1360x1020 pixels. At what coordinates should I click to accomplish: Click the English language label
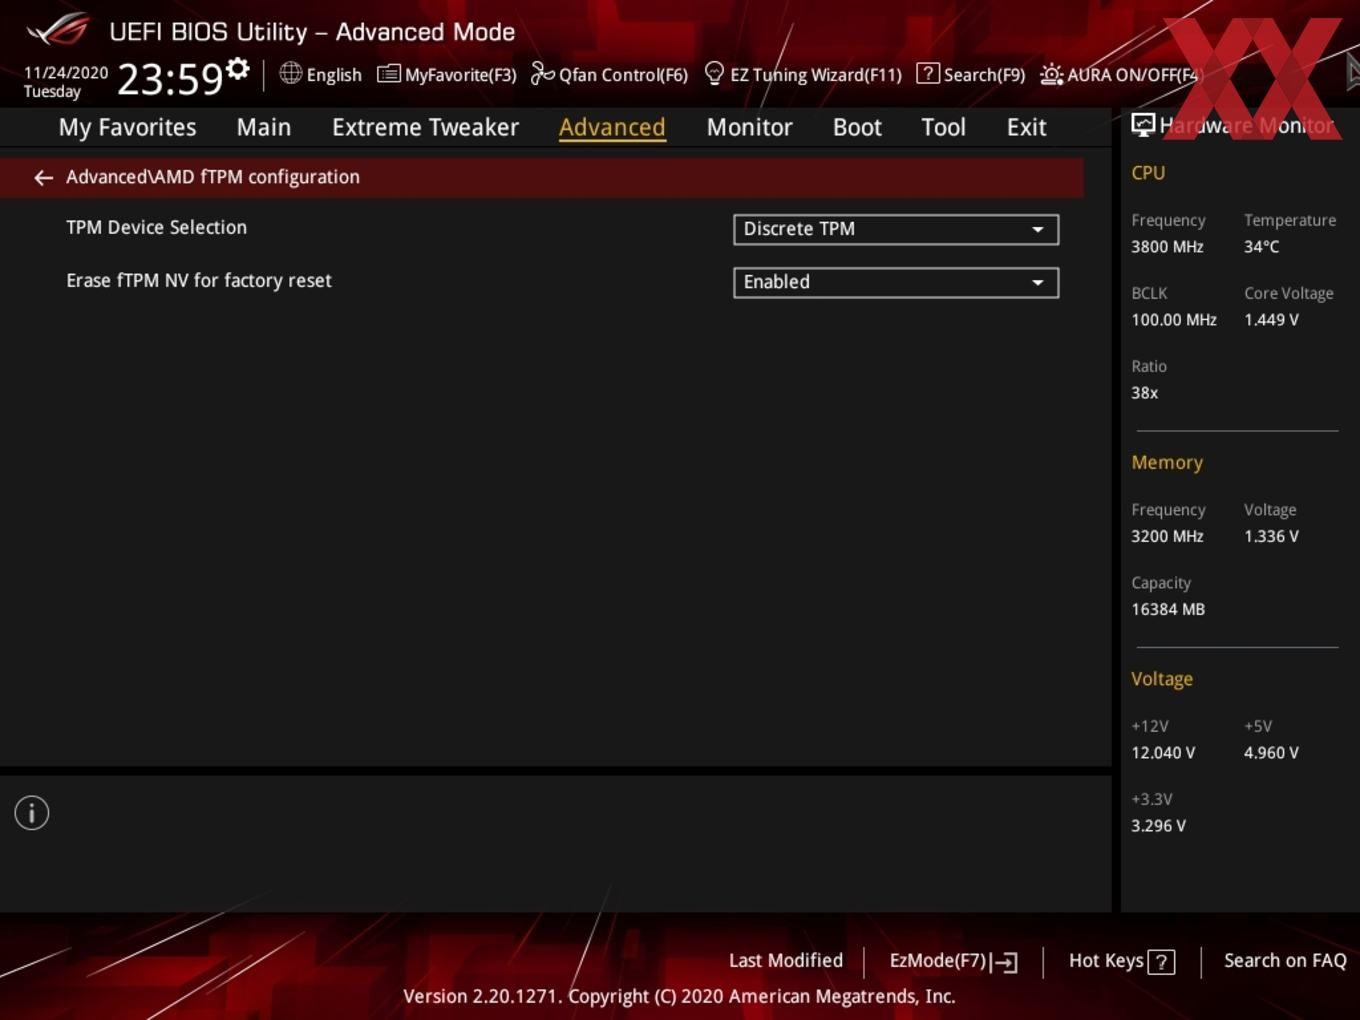click(x=334, y=75)
